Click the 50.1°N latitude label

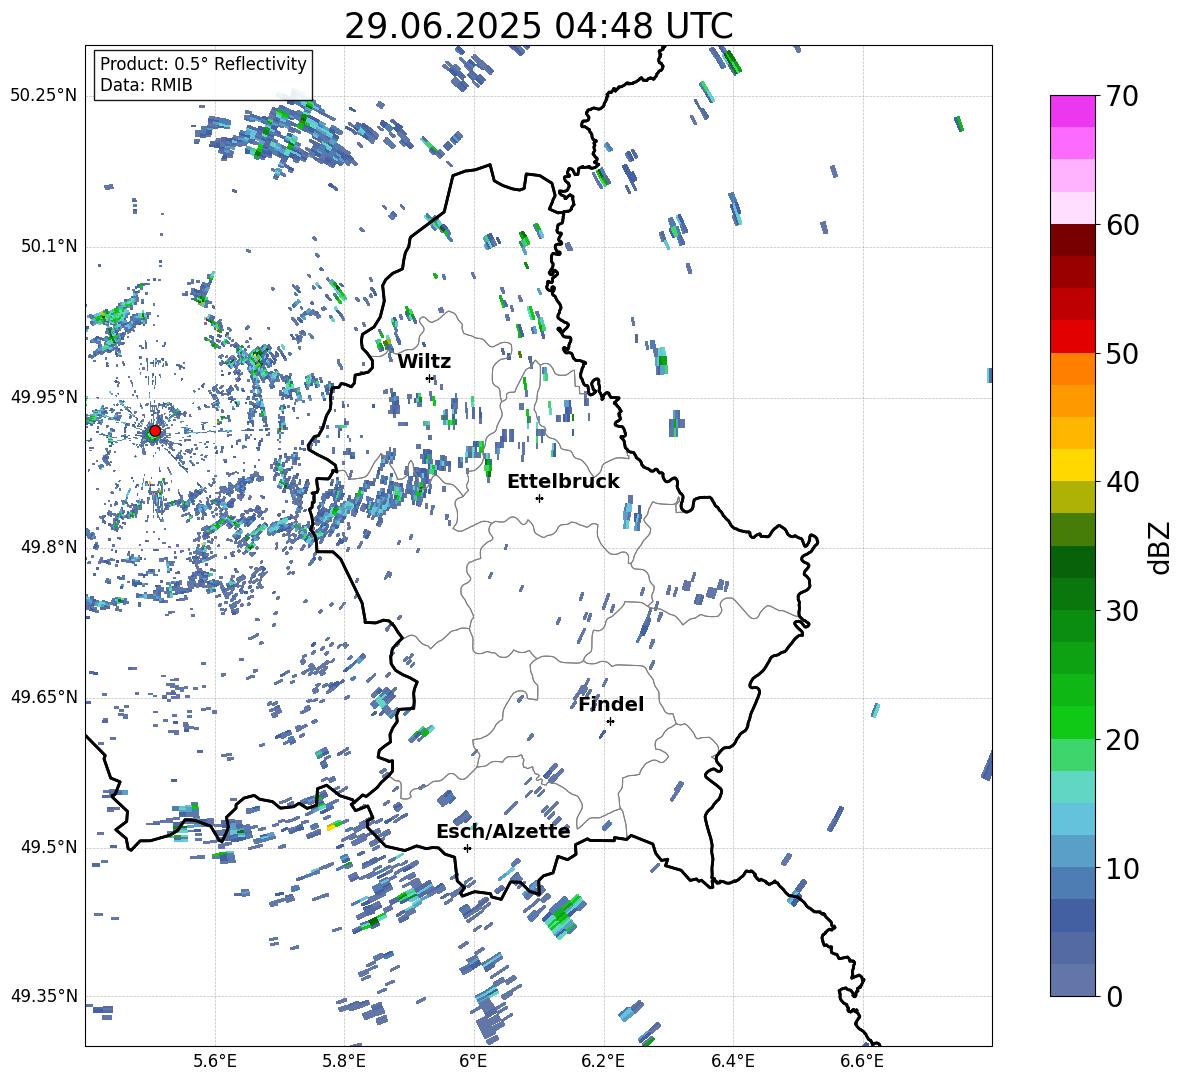pos(49,246)
